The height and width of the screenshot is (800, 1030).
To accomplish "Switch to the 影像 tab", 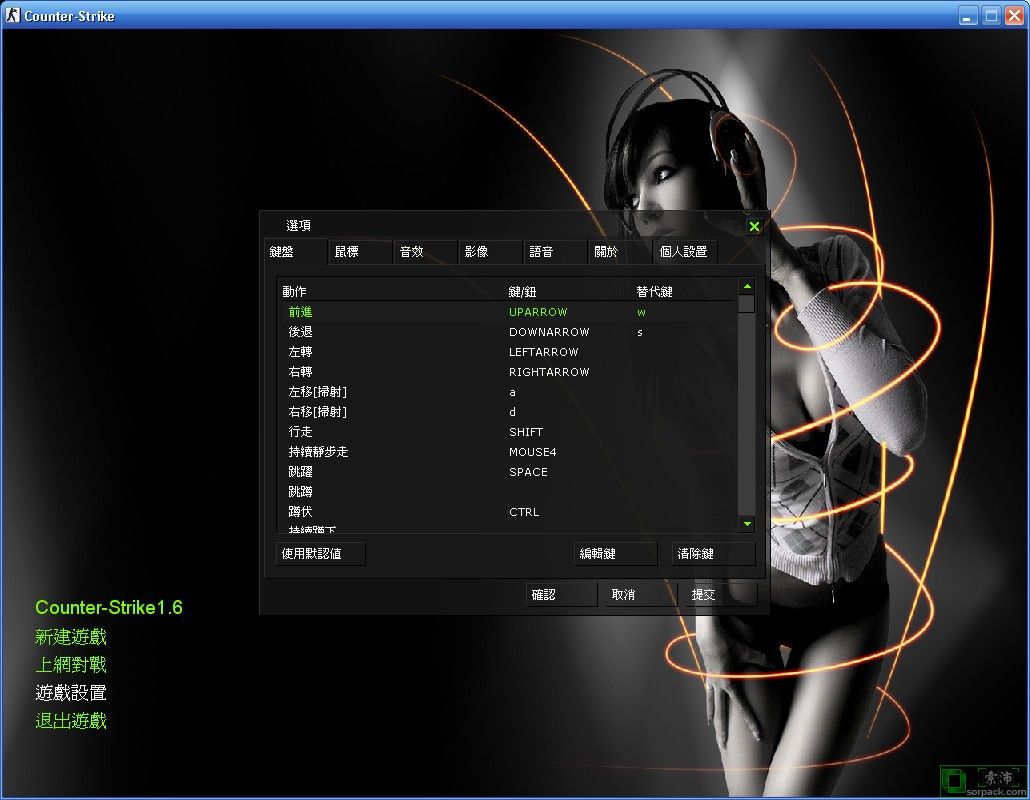I will (x=489, y=251).
